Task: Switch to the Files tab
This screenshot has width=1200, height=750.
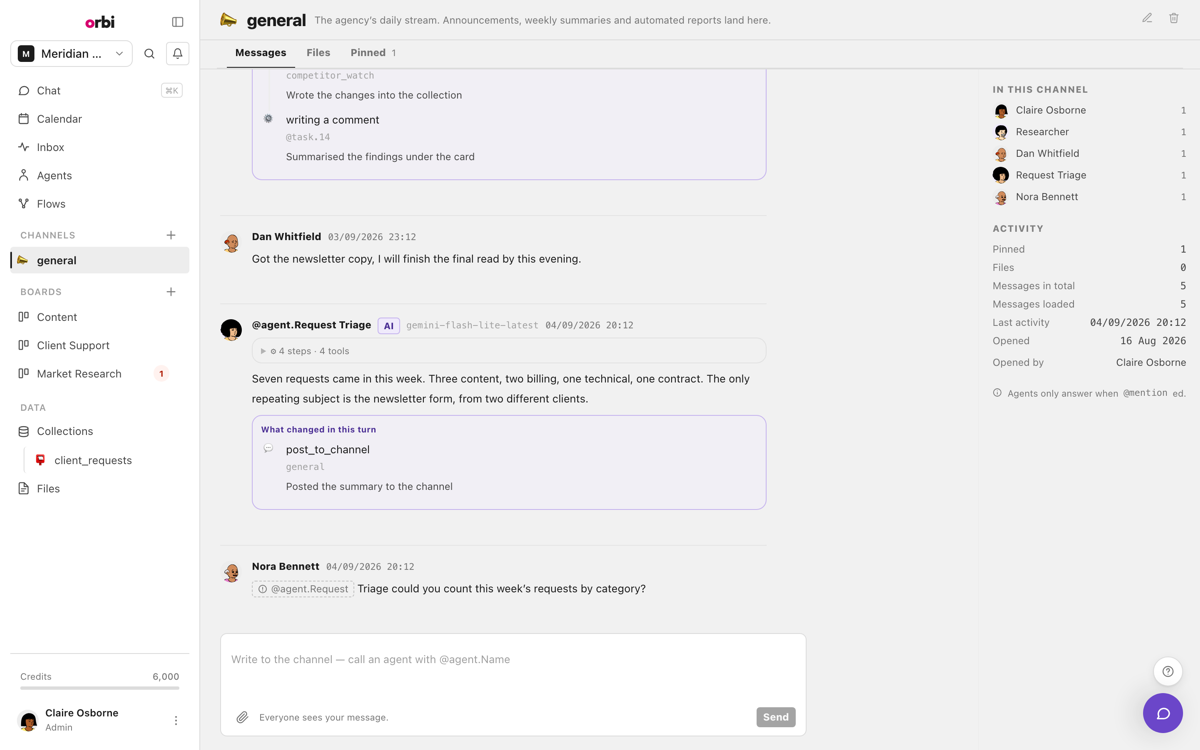Action: click(318, 53)
